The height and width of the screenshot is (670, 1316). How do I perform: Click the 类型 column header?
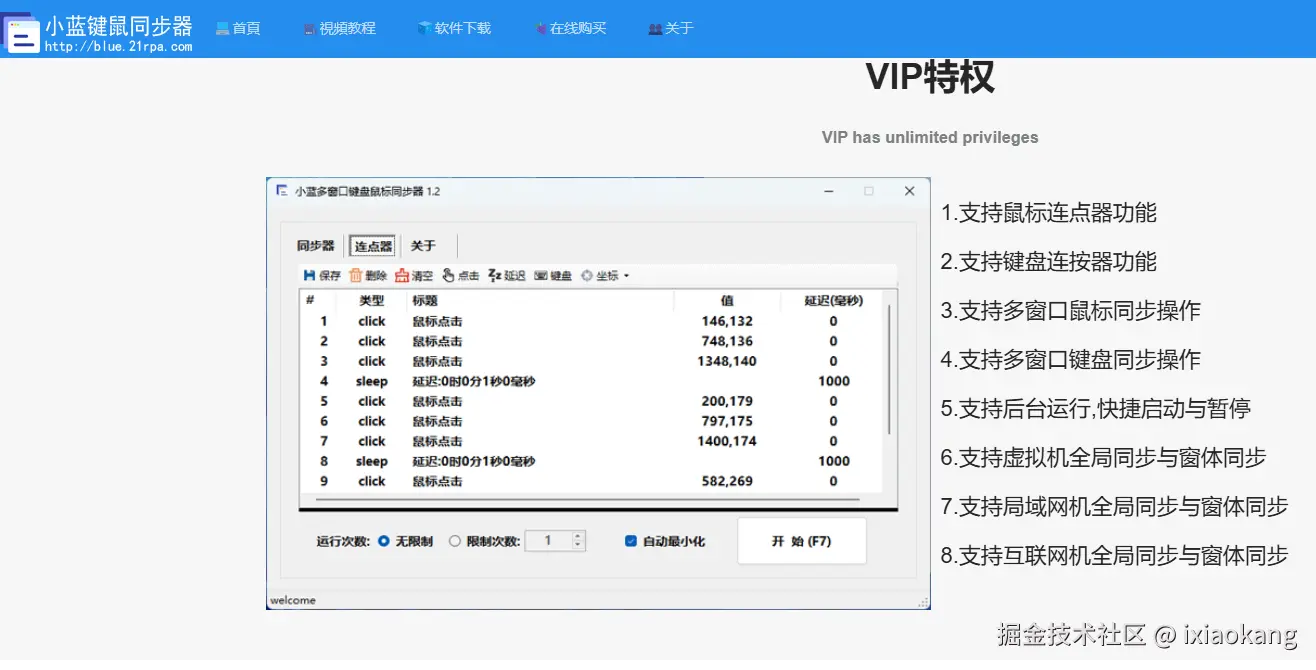coord(372,300)
